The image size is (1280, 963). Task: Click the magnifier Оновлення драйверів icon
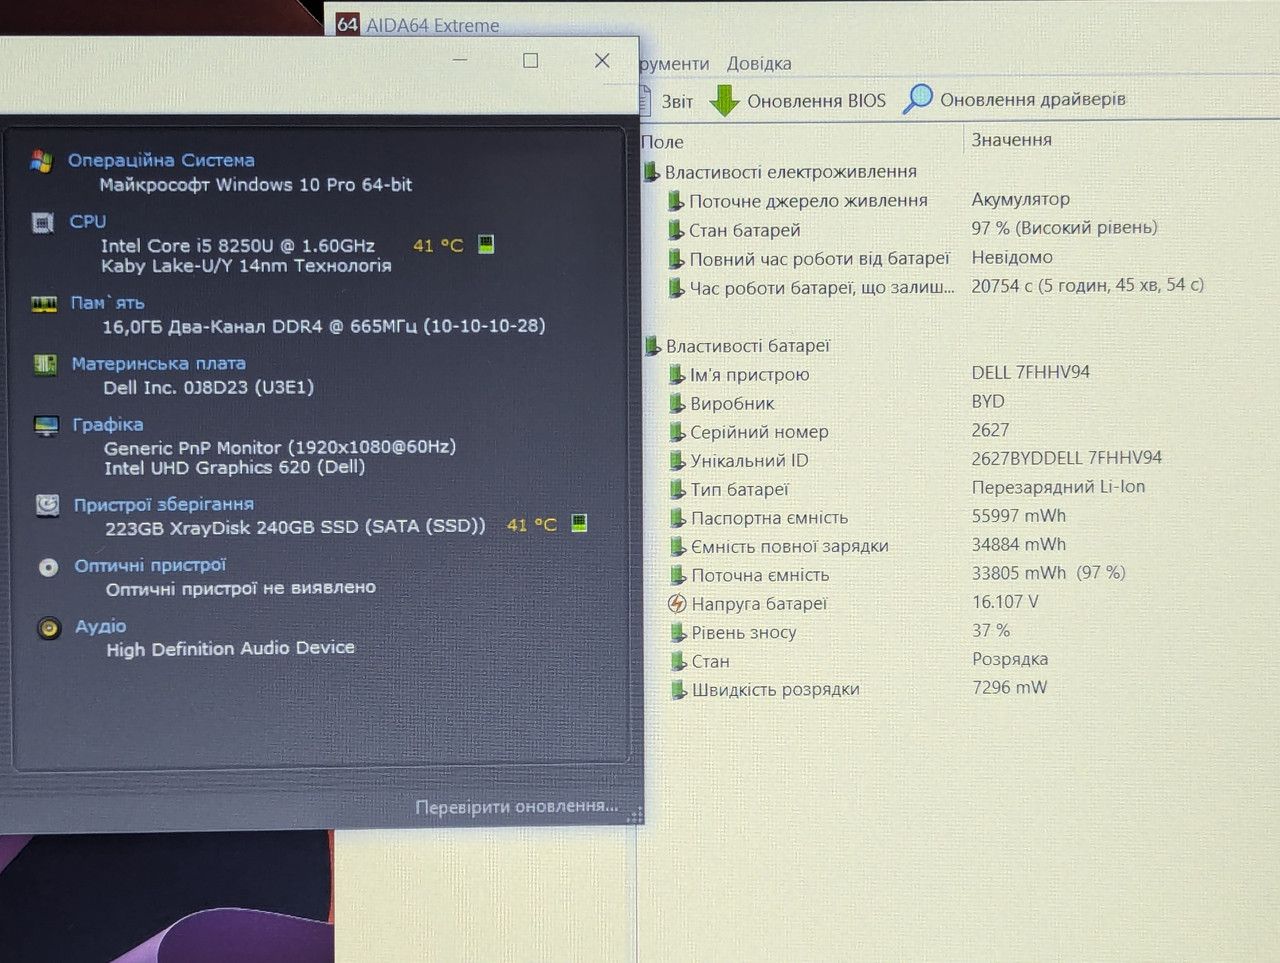click(917, 99)
